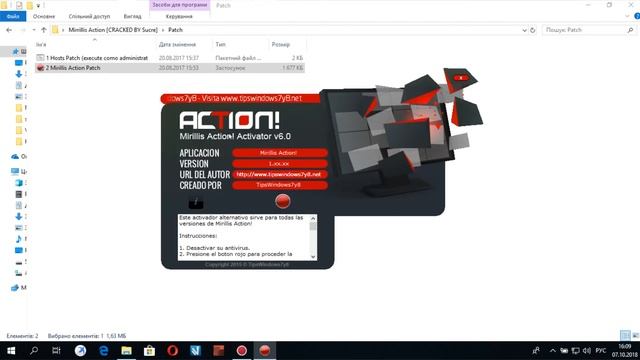Click the breadcrumb chevron before Patch
The width and height of the screenshot is (640, 360).
click(x=163, y=30)
